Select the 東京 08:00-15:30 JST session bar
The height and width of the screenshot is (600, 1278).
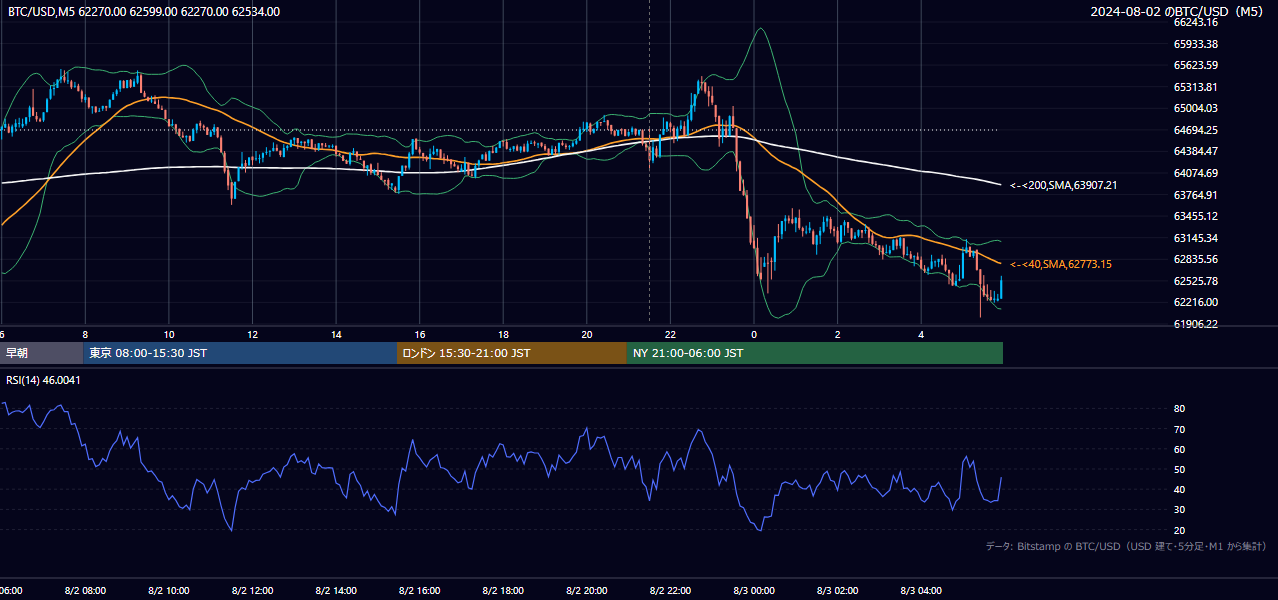coord(240,353)
